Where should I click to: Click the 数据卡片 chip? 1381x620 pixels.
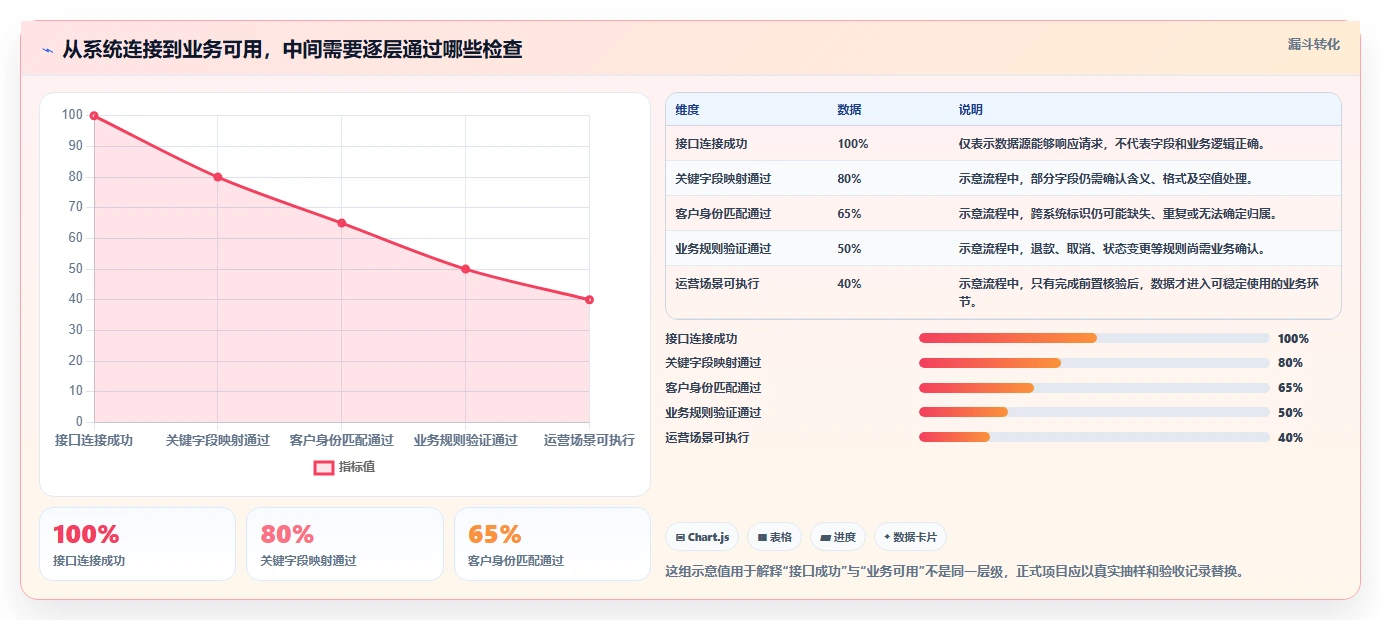[x=910, y=537]
